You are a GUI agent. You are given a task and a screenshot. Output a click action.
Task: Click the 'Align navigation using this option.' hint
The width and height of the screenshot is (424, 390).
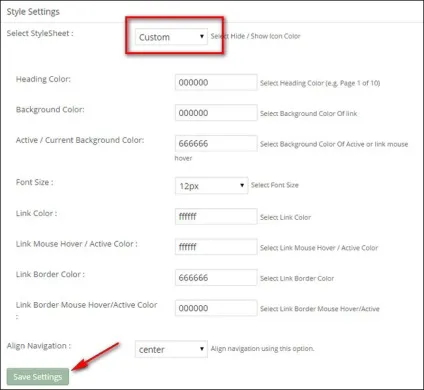coord(262,349)
